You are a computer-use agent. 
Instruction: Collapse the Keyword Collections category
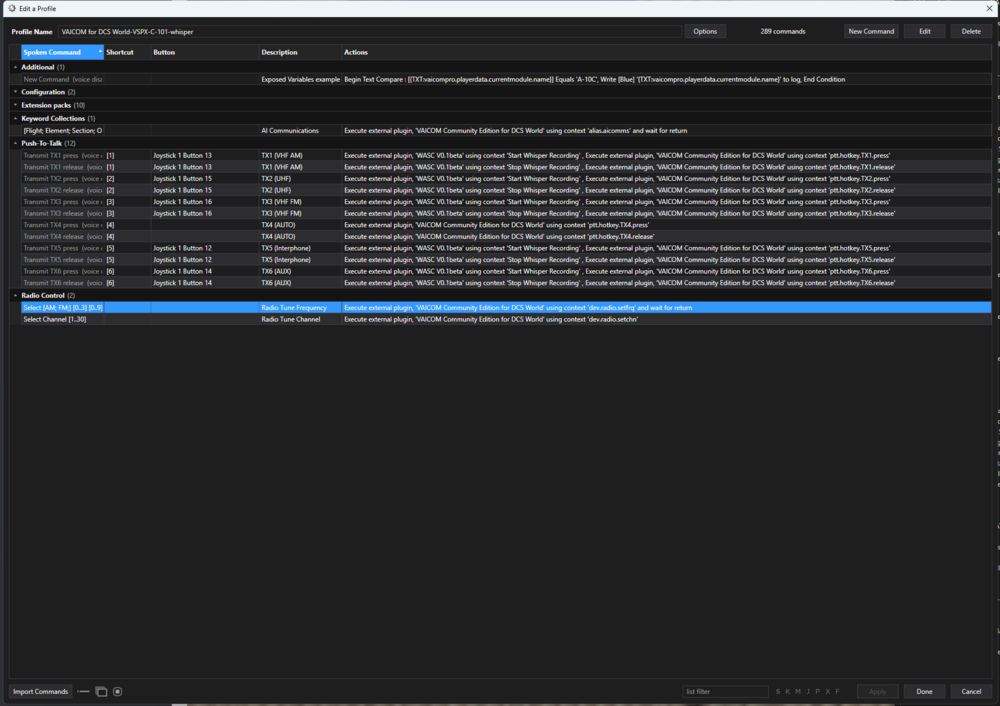click(15, 118)
